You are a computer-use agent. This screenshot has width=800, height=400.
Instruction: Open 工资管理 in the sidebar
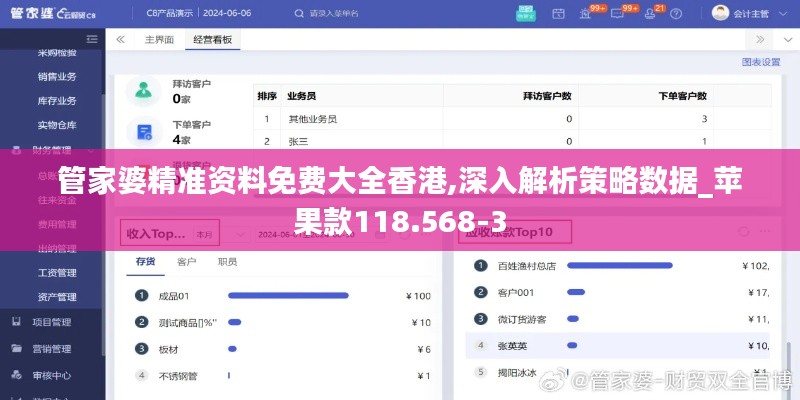(x=57, y=272)
